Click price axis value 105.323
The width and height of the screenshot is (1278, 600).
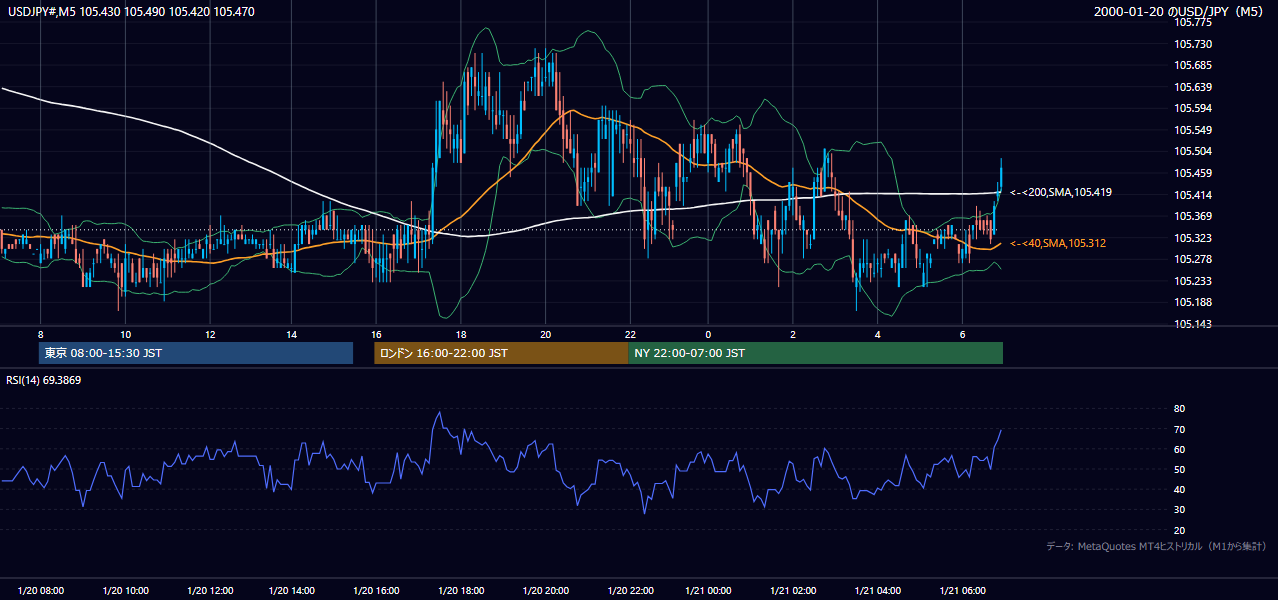point(1193,238)
